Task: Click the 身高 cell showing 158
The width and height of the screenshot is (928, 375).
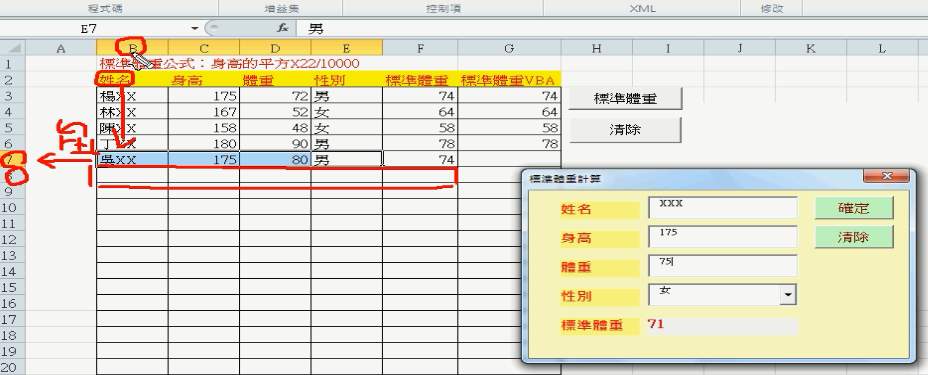Action: coord(204,127)
